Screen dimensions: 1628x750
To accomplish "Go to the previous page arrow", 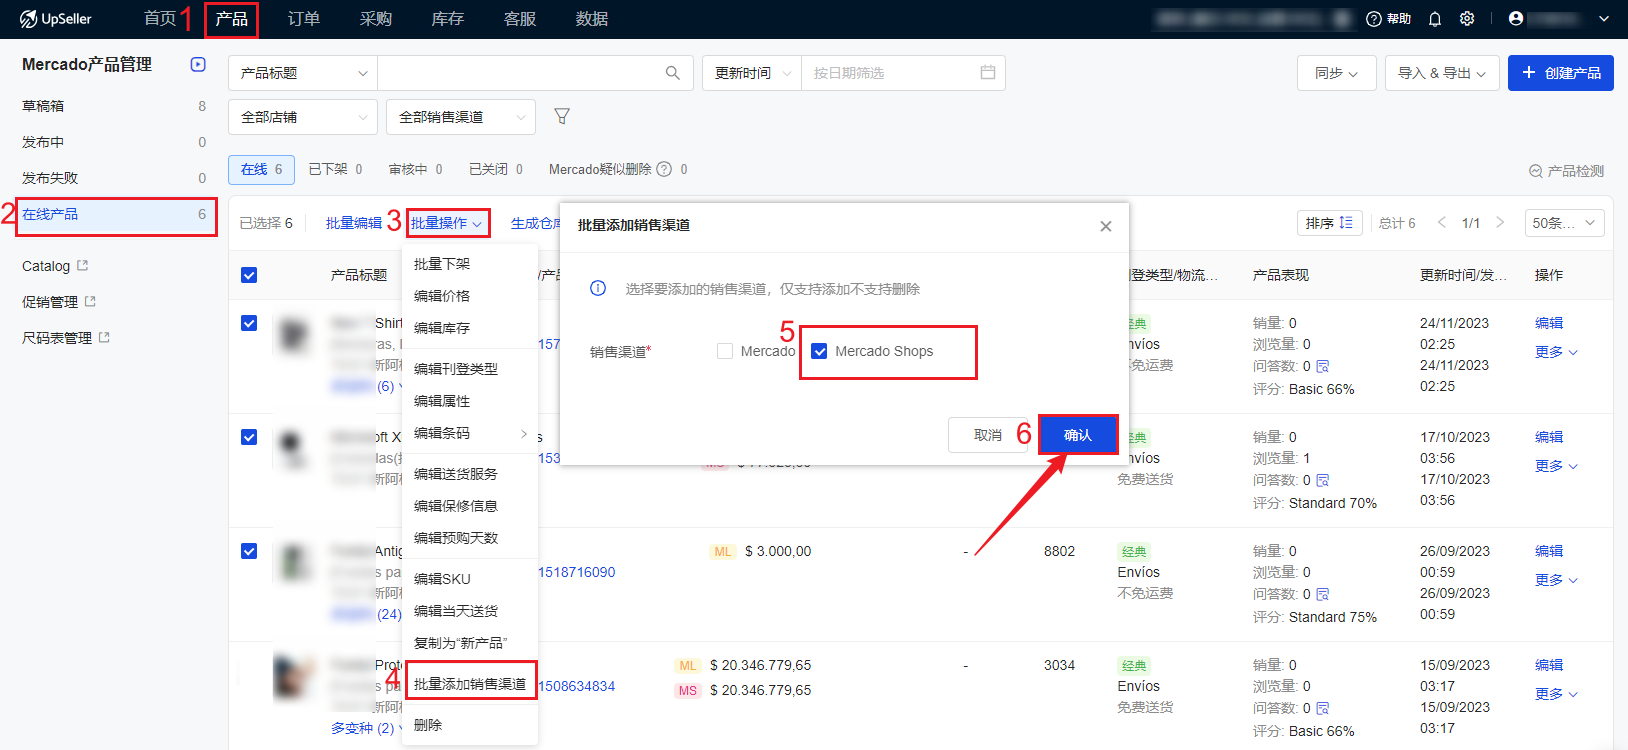I will (1442, 222).
